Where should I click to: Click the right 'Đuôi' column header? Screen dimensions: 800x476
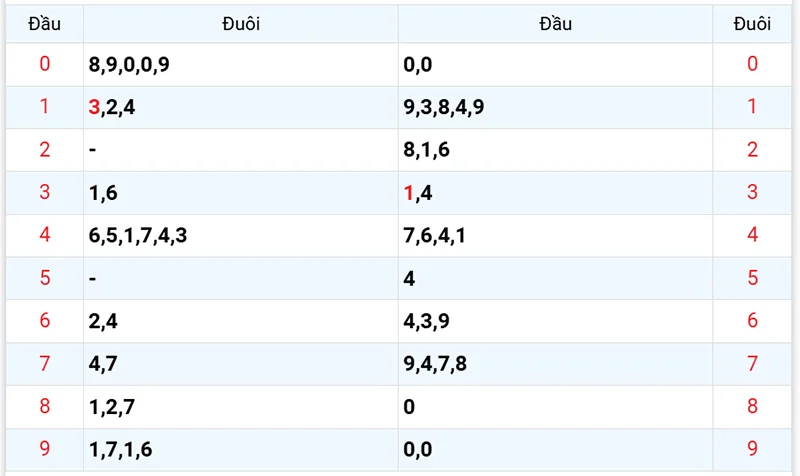coord(752,24)
